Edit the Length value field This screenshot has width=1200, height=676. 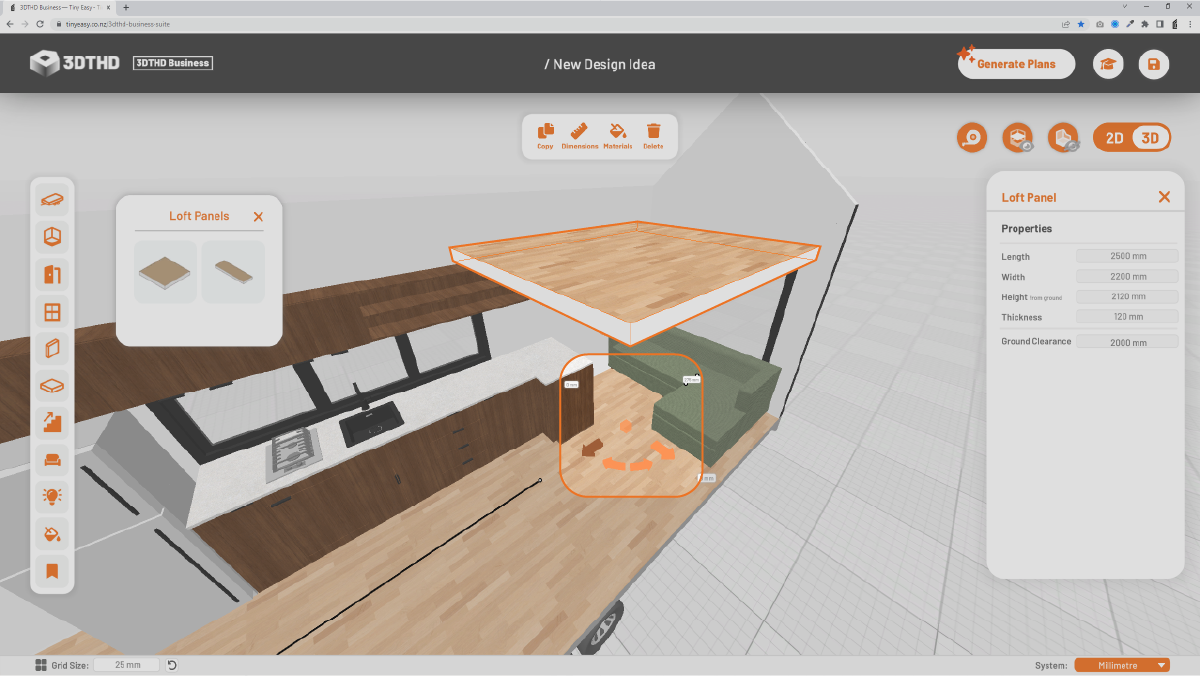click(1127, 257)
